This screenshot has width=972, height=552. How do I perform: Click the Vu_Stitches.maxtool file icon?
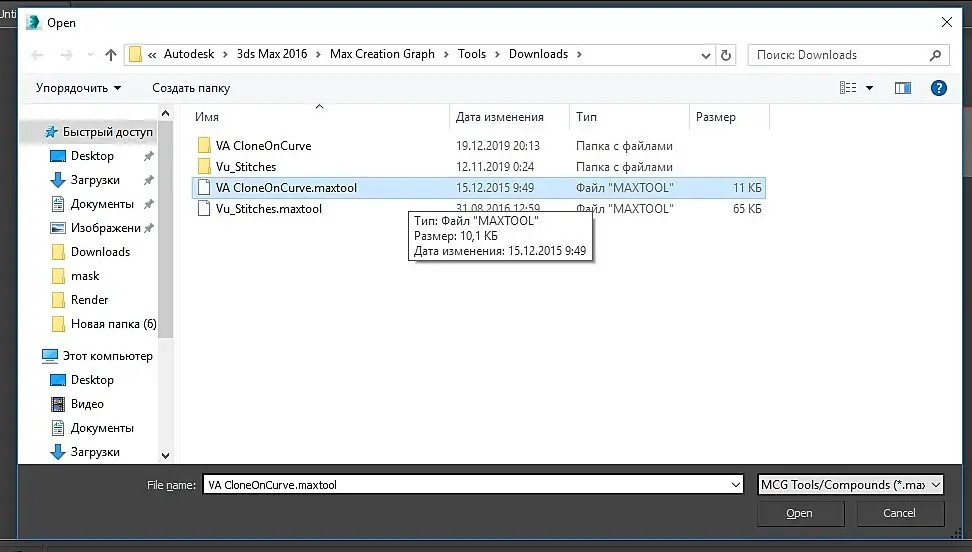click(204, 209)
